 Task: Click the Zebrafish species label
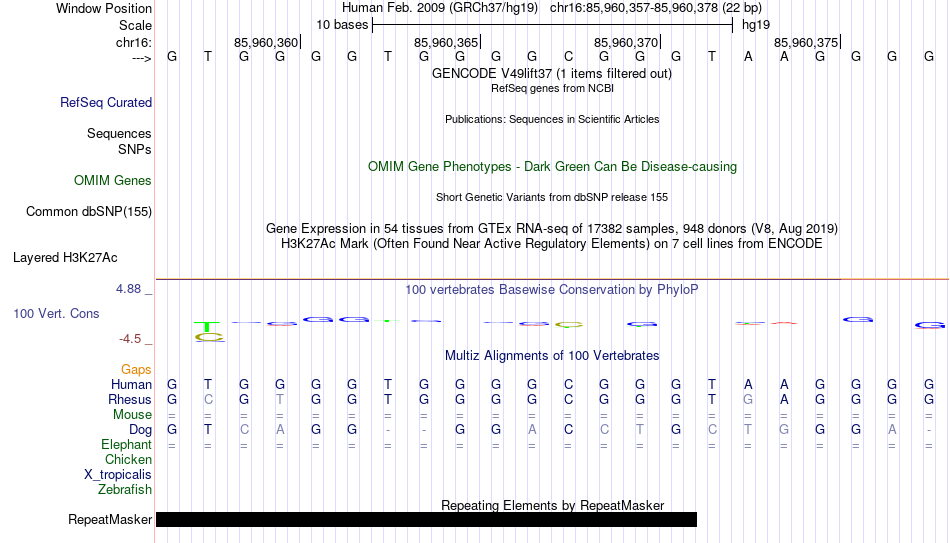(125, 489)
